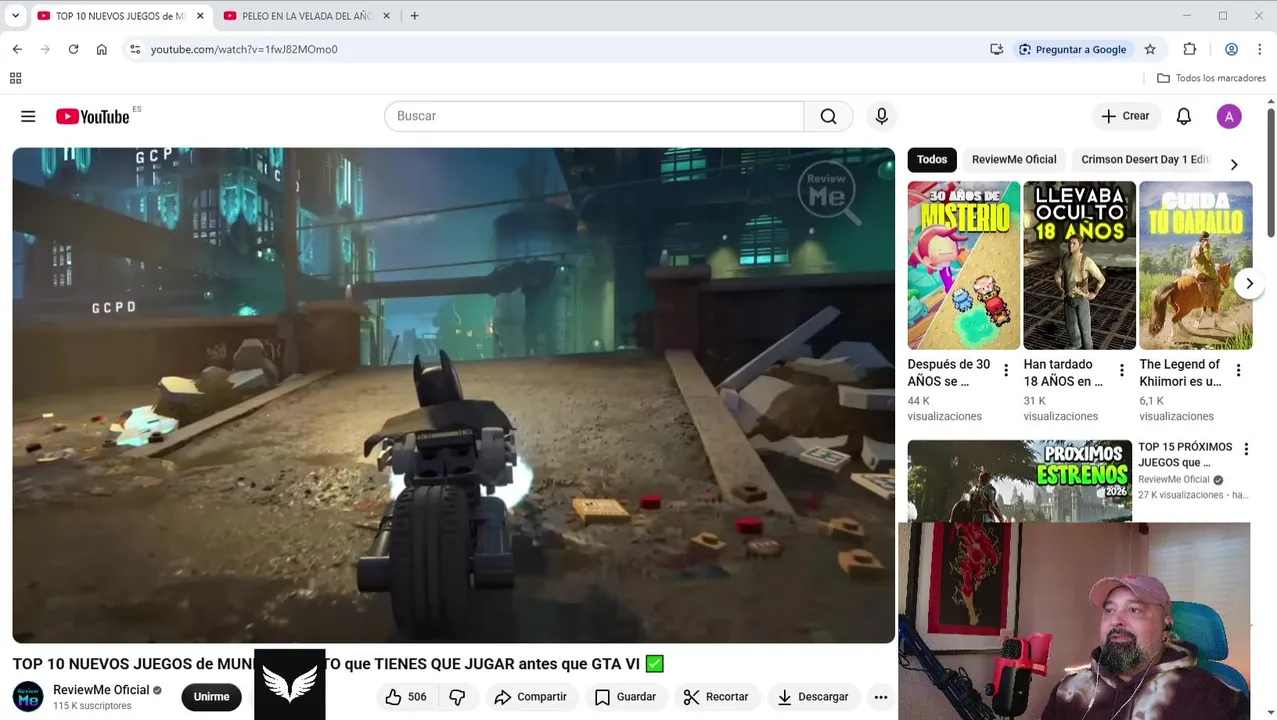
Task: Open the Próximos Estrenos 2026 video thumbnail
Action: 1019,481
